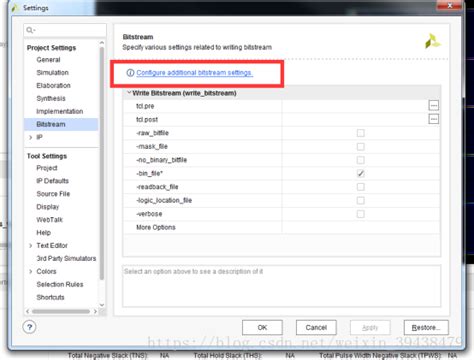Screen dimensions: 474x360
Task: Open browse button for tcl.pre
Action: pos(433,106)
